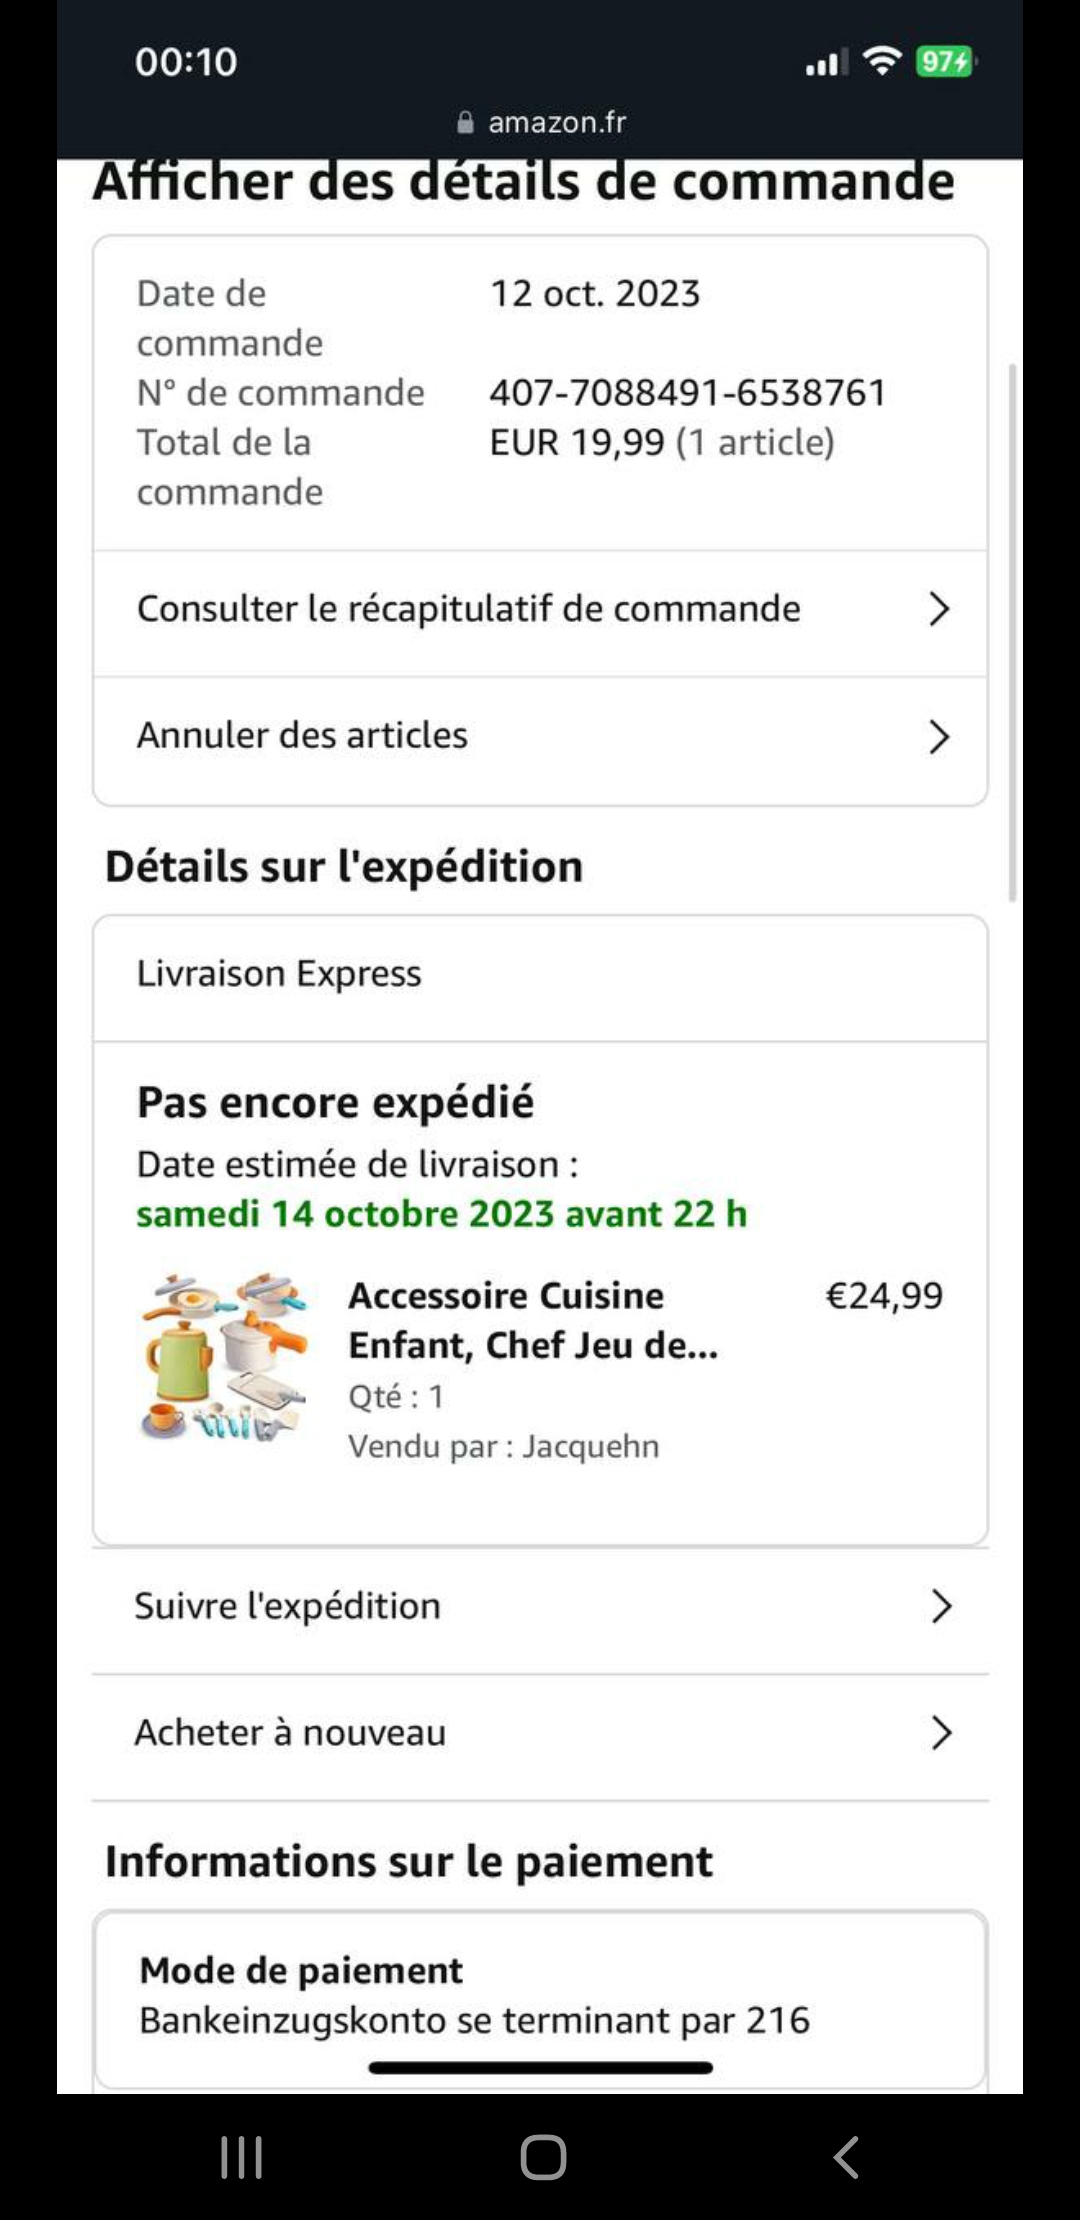Click the page scrollbar on the right
The height and width of the screenshot is (2220, 1080).
[1012, 632]
